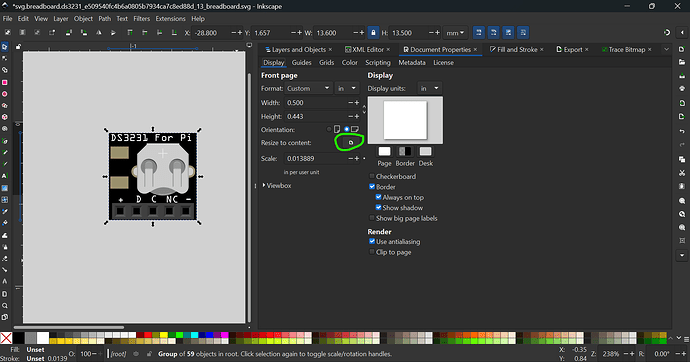Screen dimensions: 690x362
Task: Click the Desk color swatch
Action: [426, 151]
